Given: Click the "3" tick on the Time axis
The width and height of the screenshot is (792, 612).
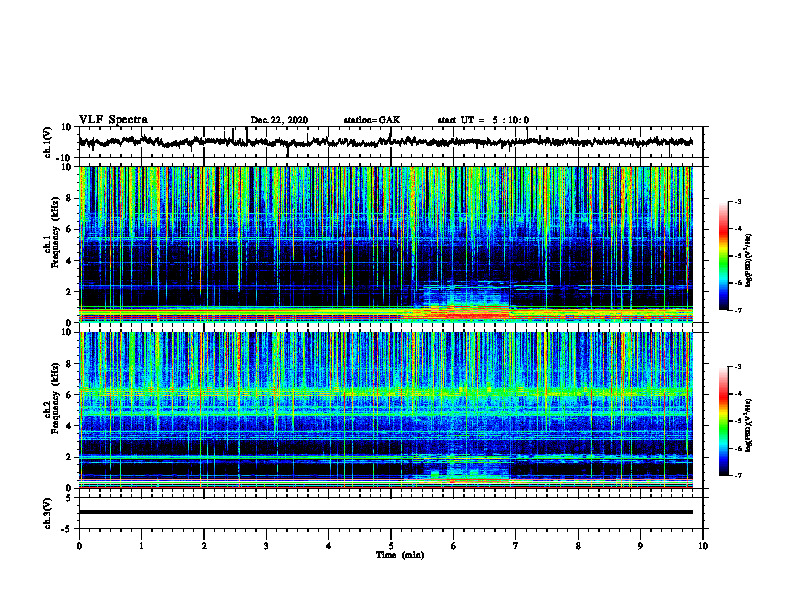Looking at the screenshot, I should (266, 546).
